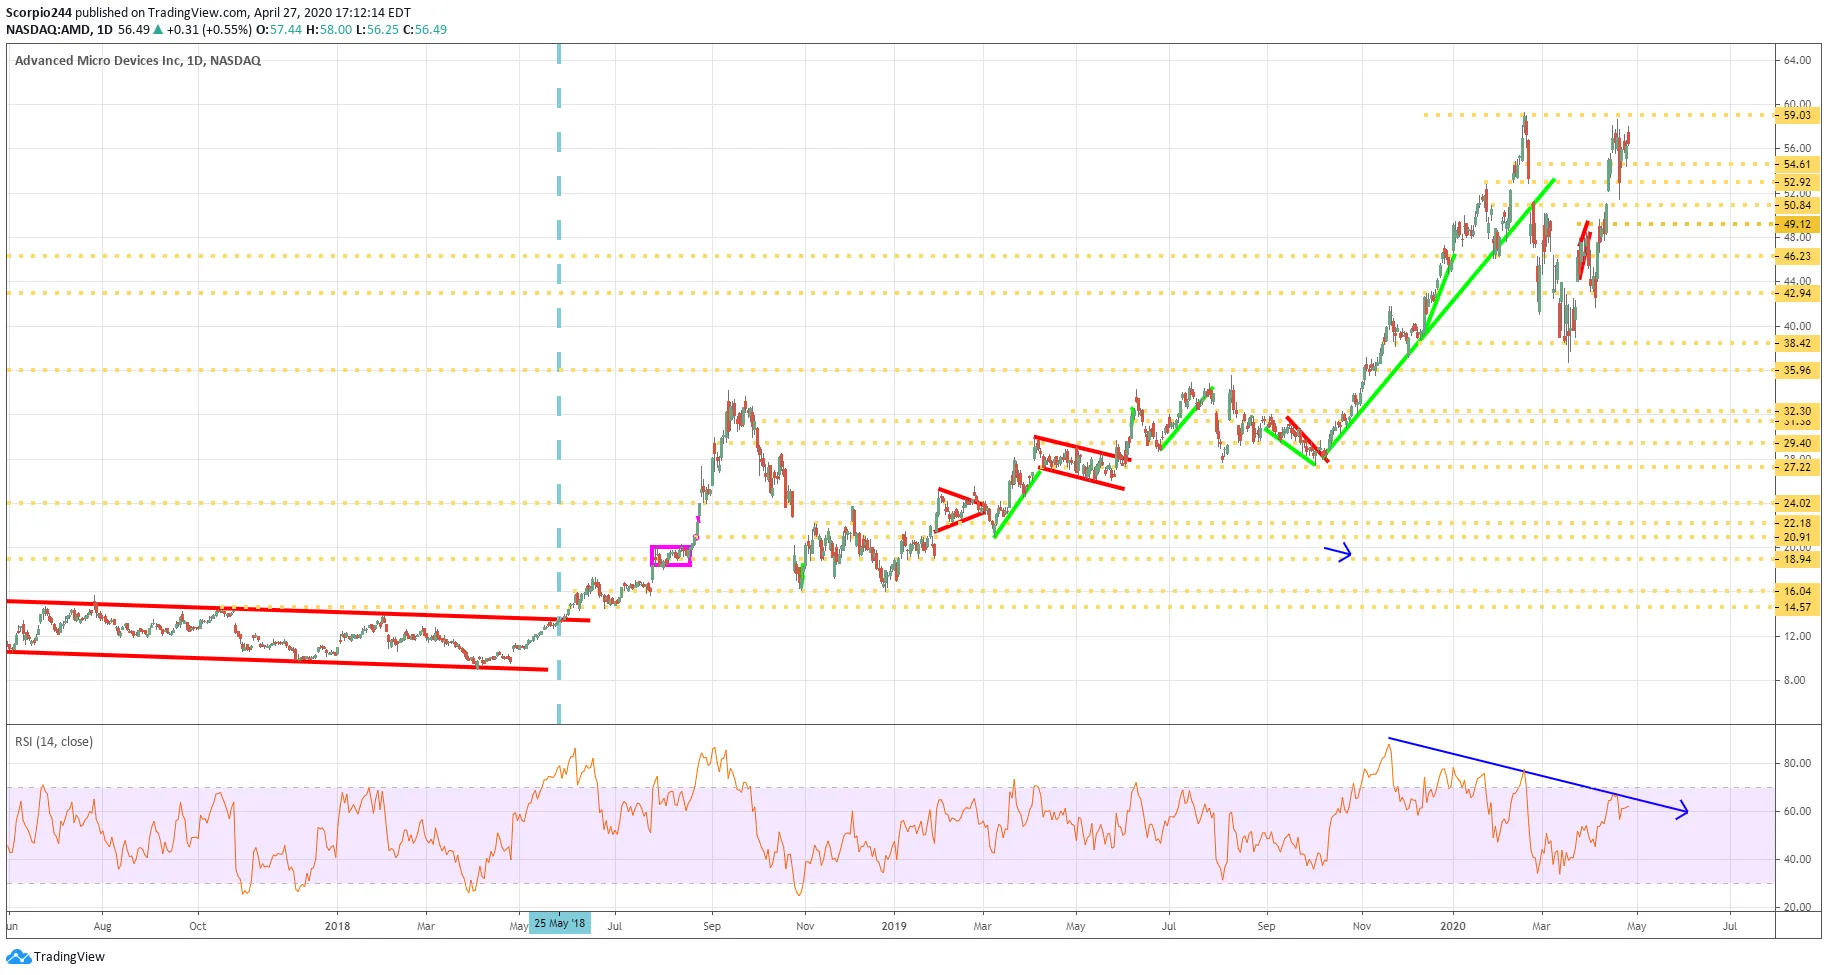Click the low value L:56.25

378,30
